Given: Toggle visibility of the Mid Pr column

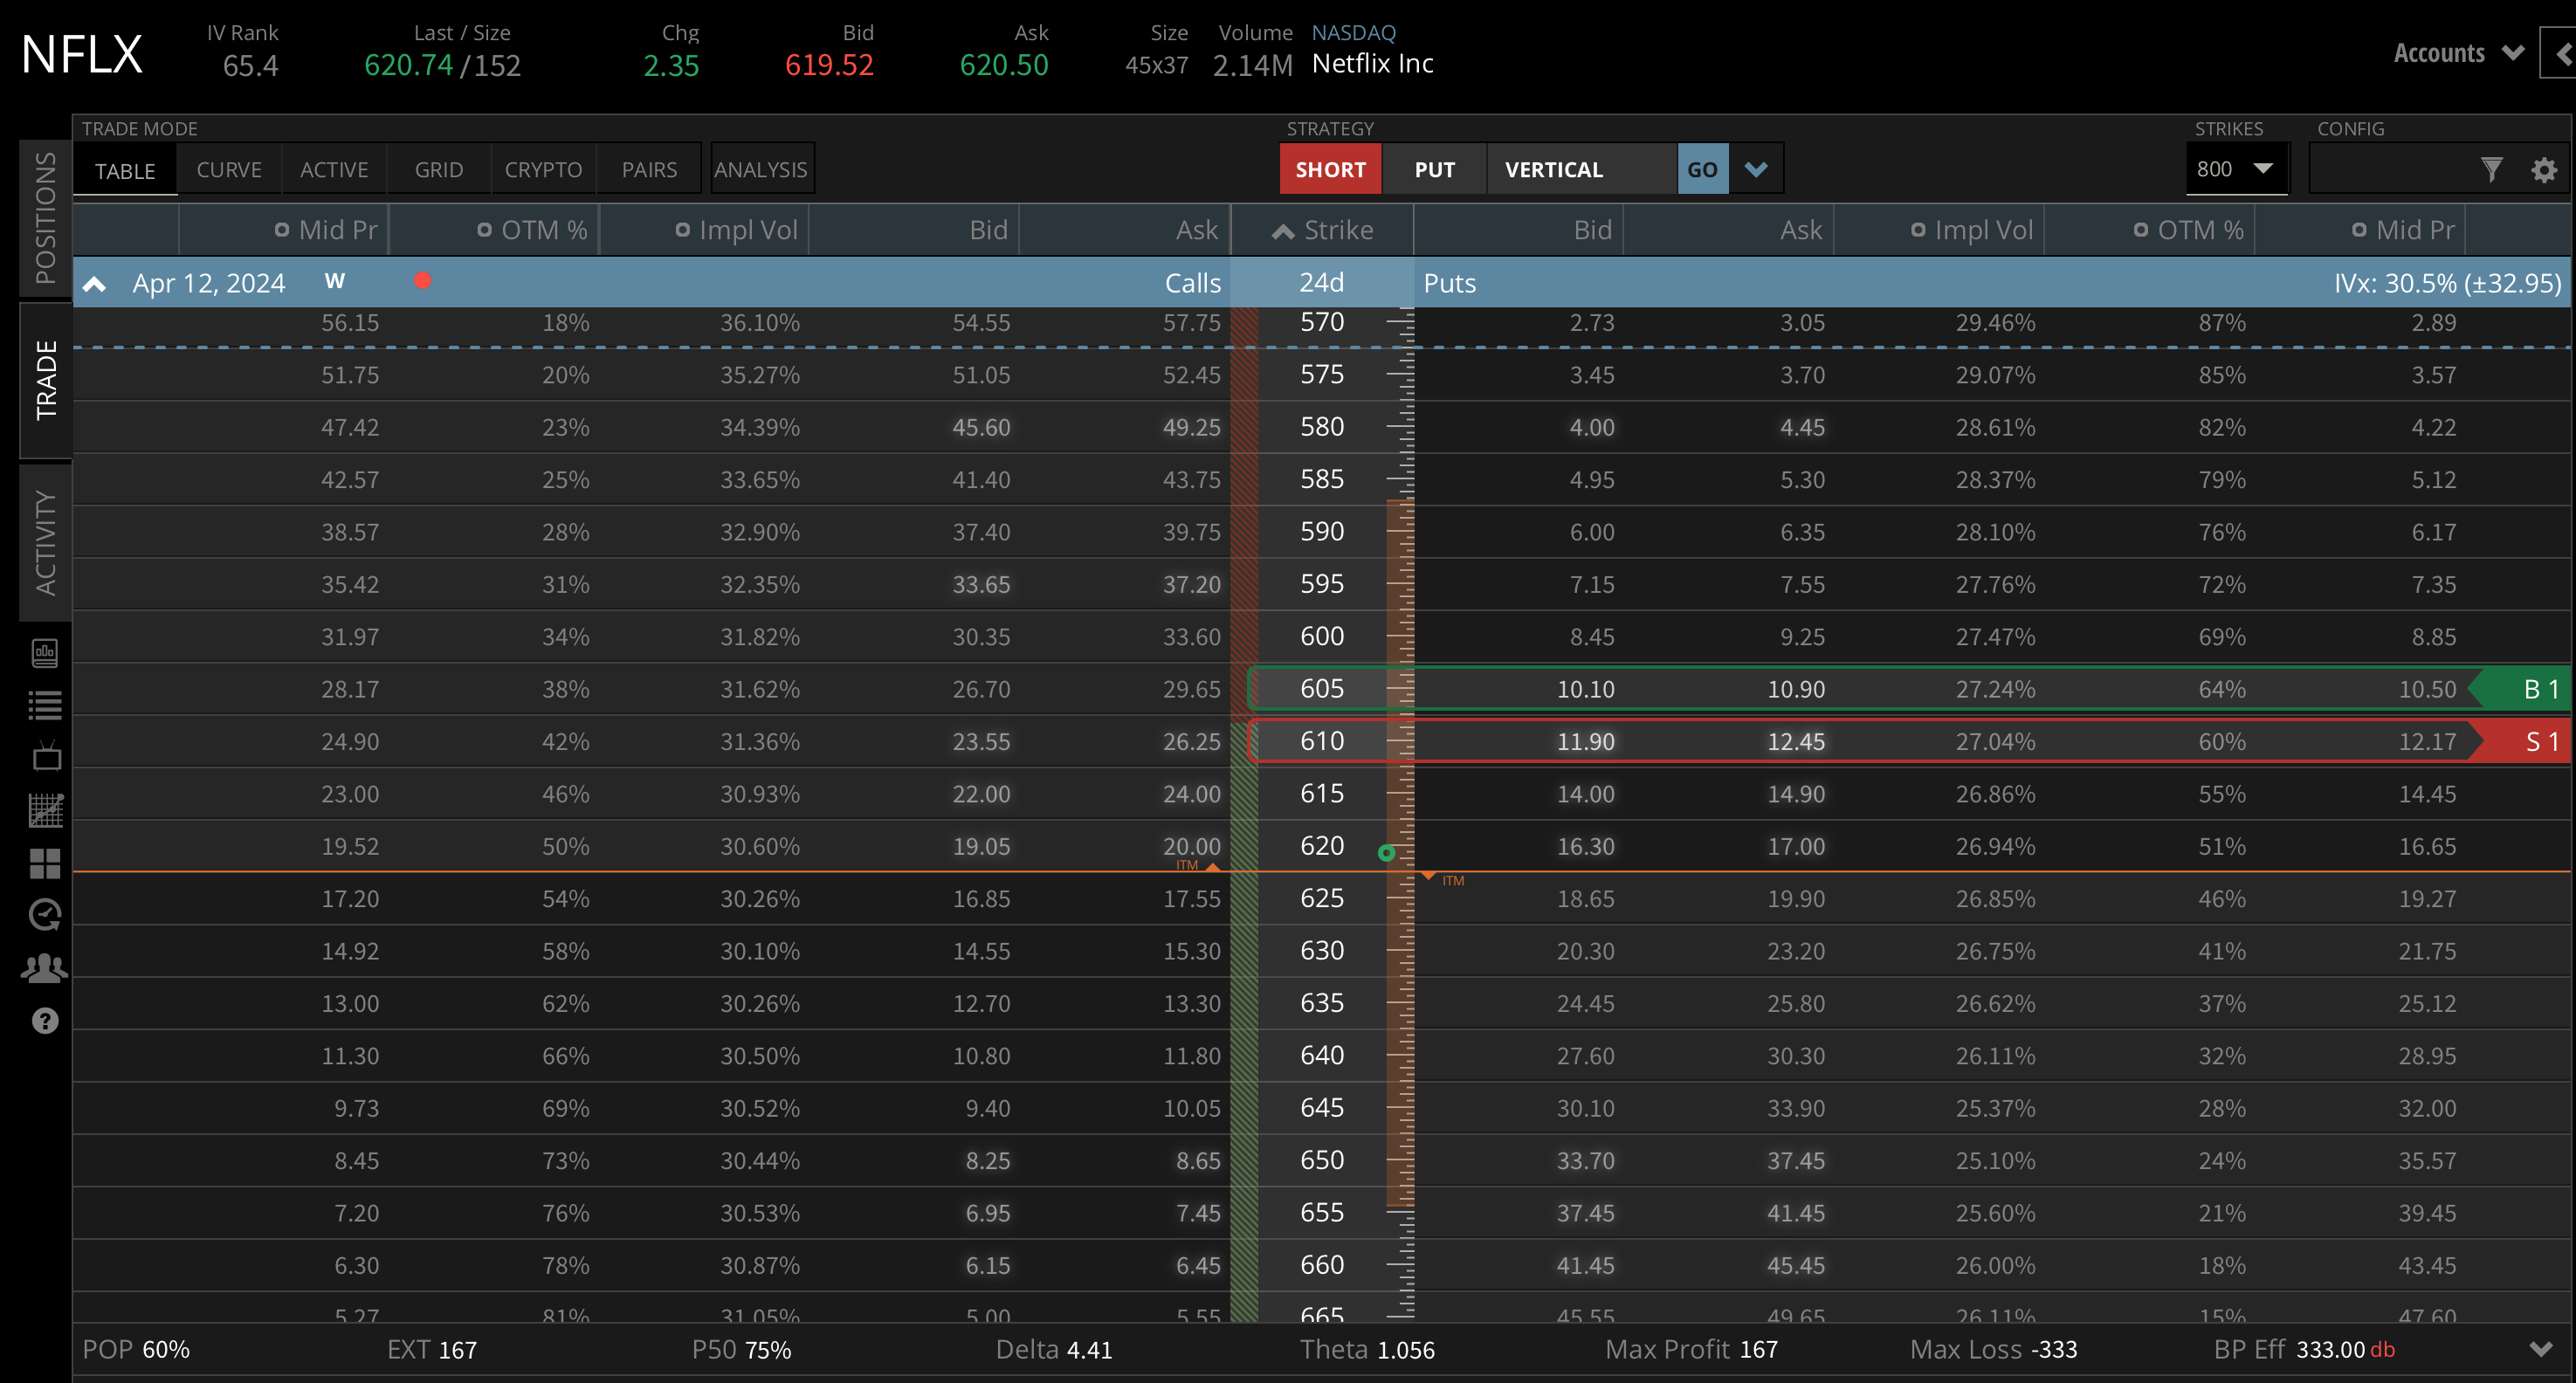Looking at the screenshot, I should (x=283, y=229).
